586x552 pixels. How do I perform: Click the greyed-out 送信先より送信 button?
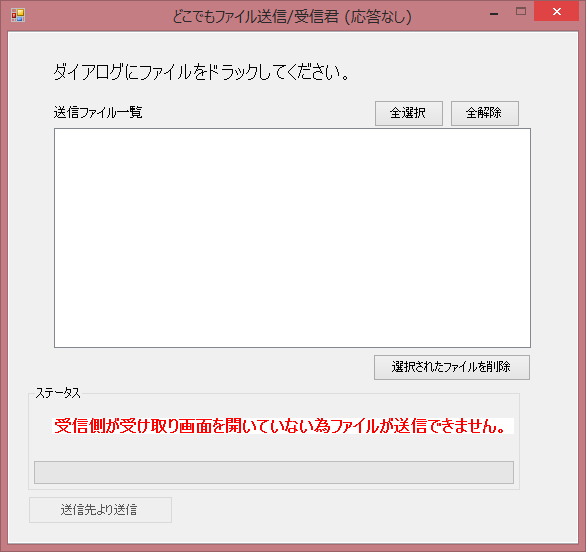pos(101,510)
